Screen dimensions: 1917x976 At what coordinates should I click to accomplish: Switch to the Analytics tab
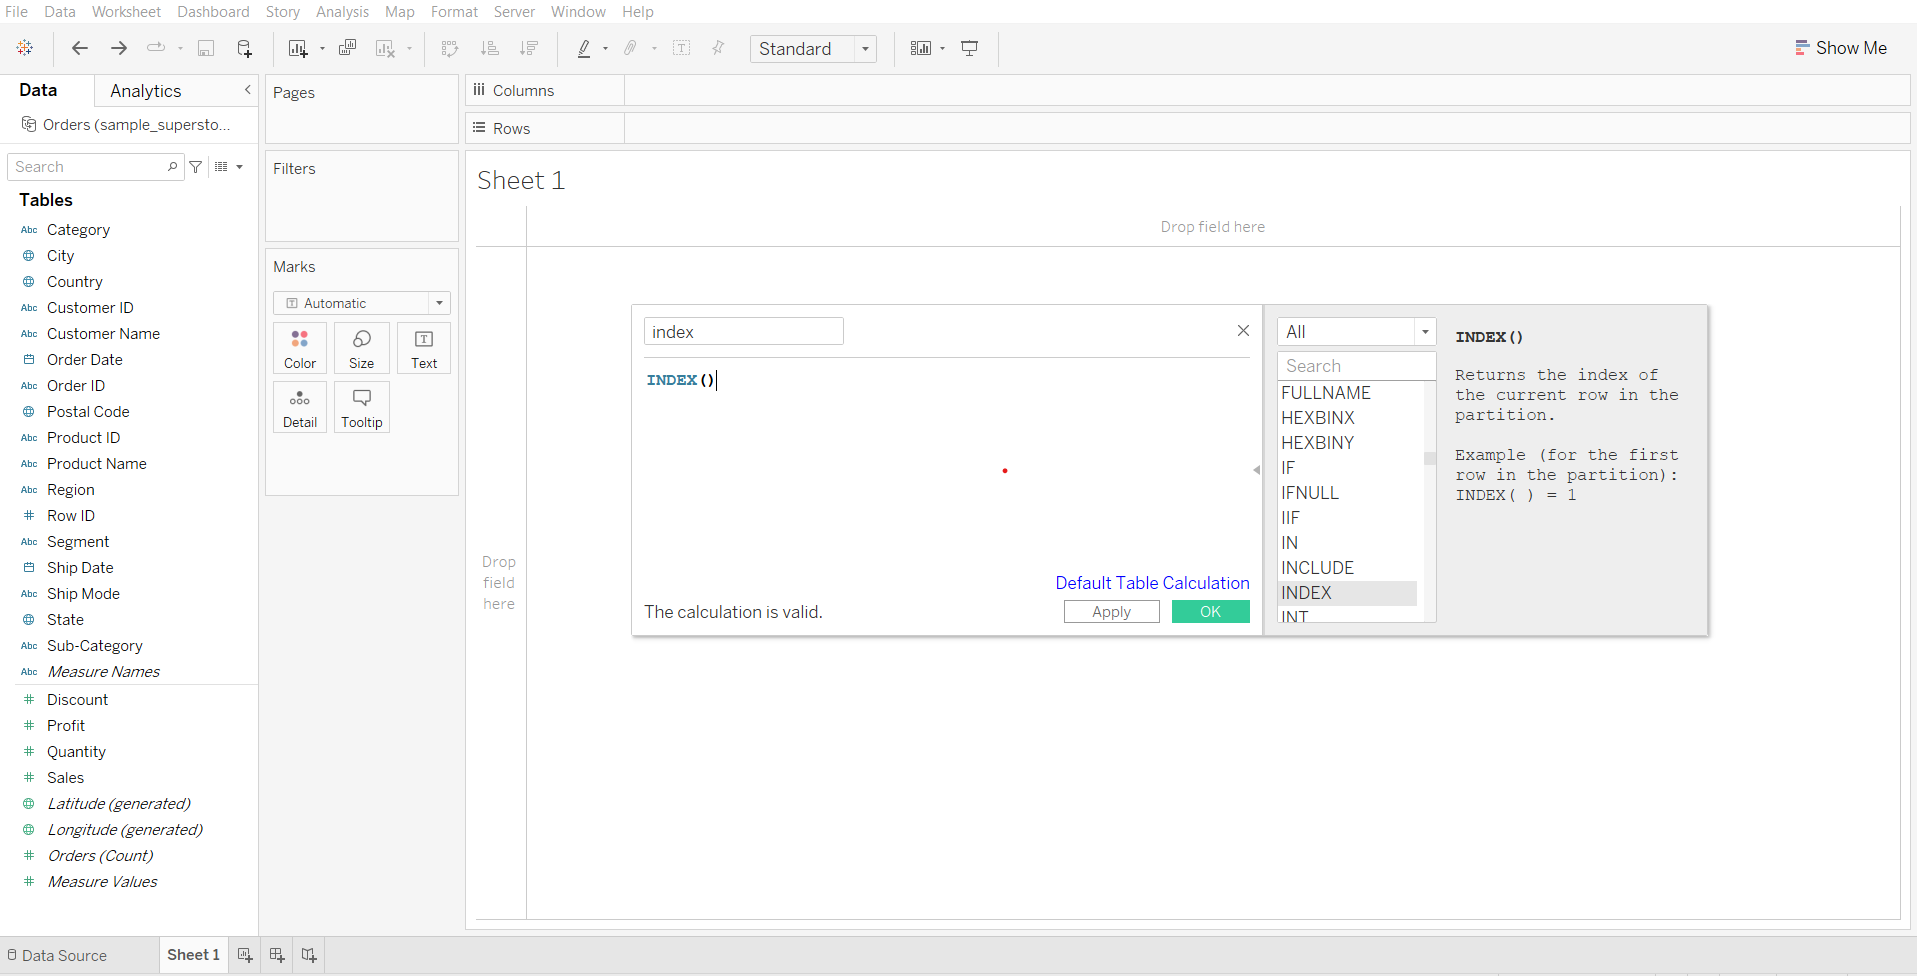pos(146,91)
